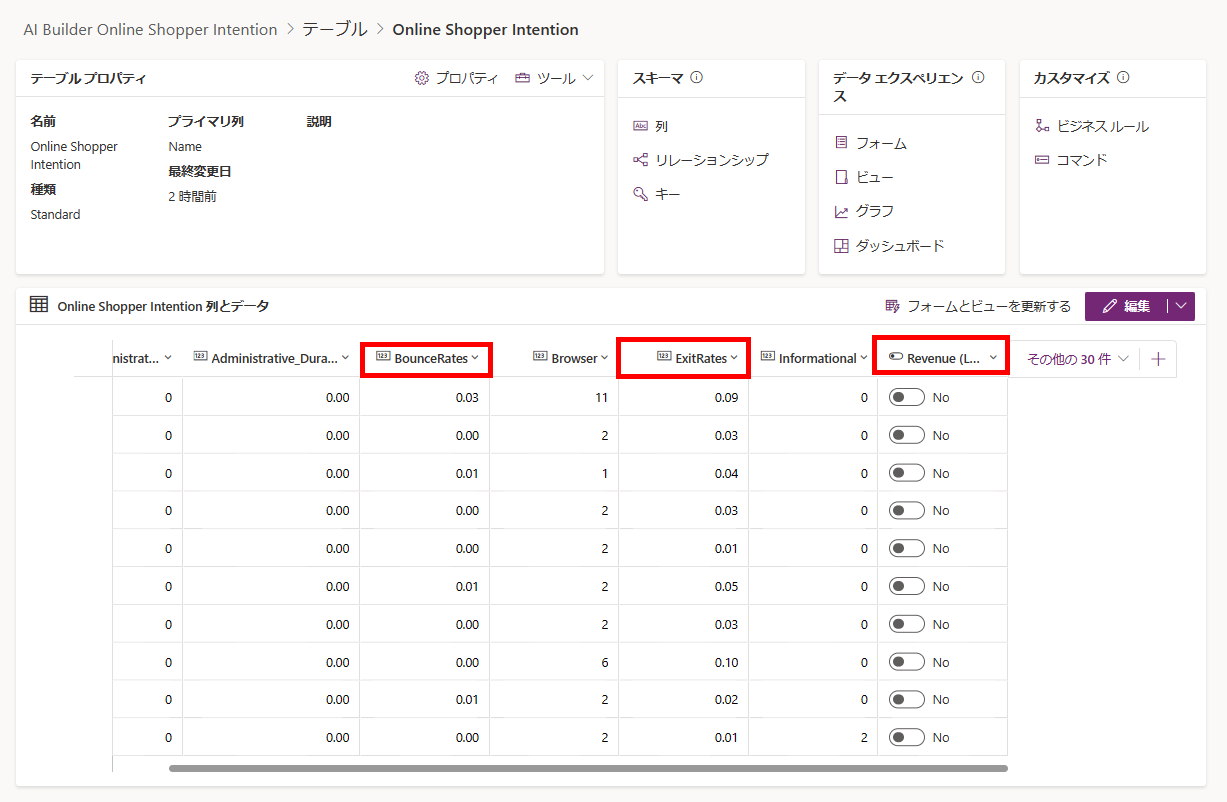The image size is (1227, 802).
Task: Toggle Revenue switch in ExitRates 0.05 row
Action: 907,586
